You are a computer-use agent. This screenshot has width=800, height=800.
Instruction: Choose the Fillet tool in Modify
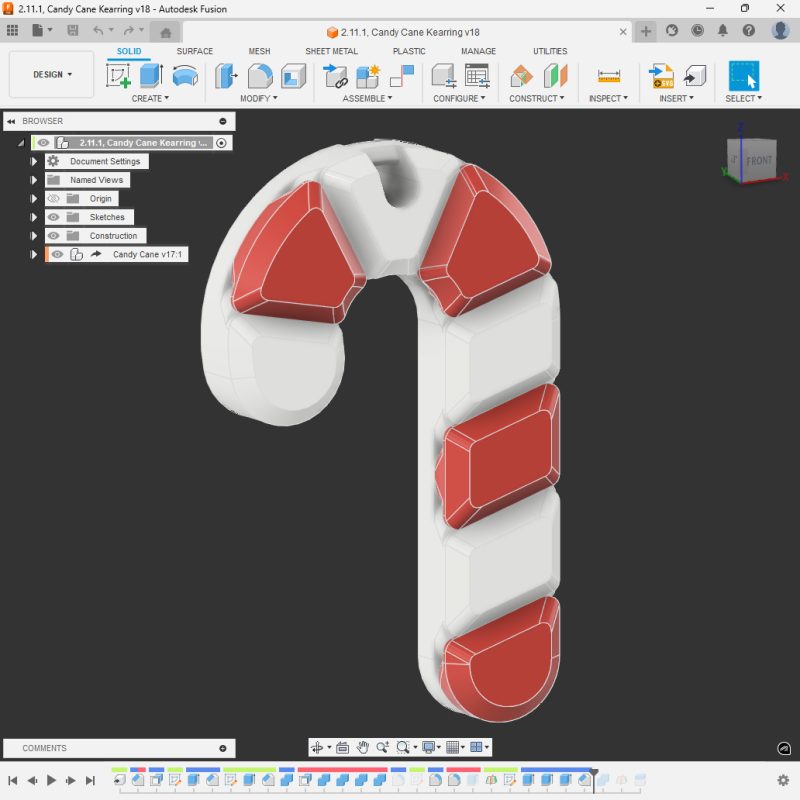coord(260,76)
